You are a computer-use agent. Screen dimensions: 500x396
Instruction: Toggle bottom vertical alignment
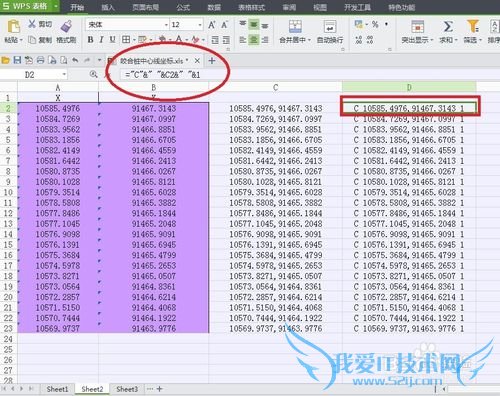click(x=265, y=25)
